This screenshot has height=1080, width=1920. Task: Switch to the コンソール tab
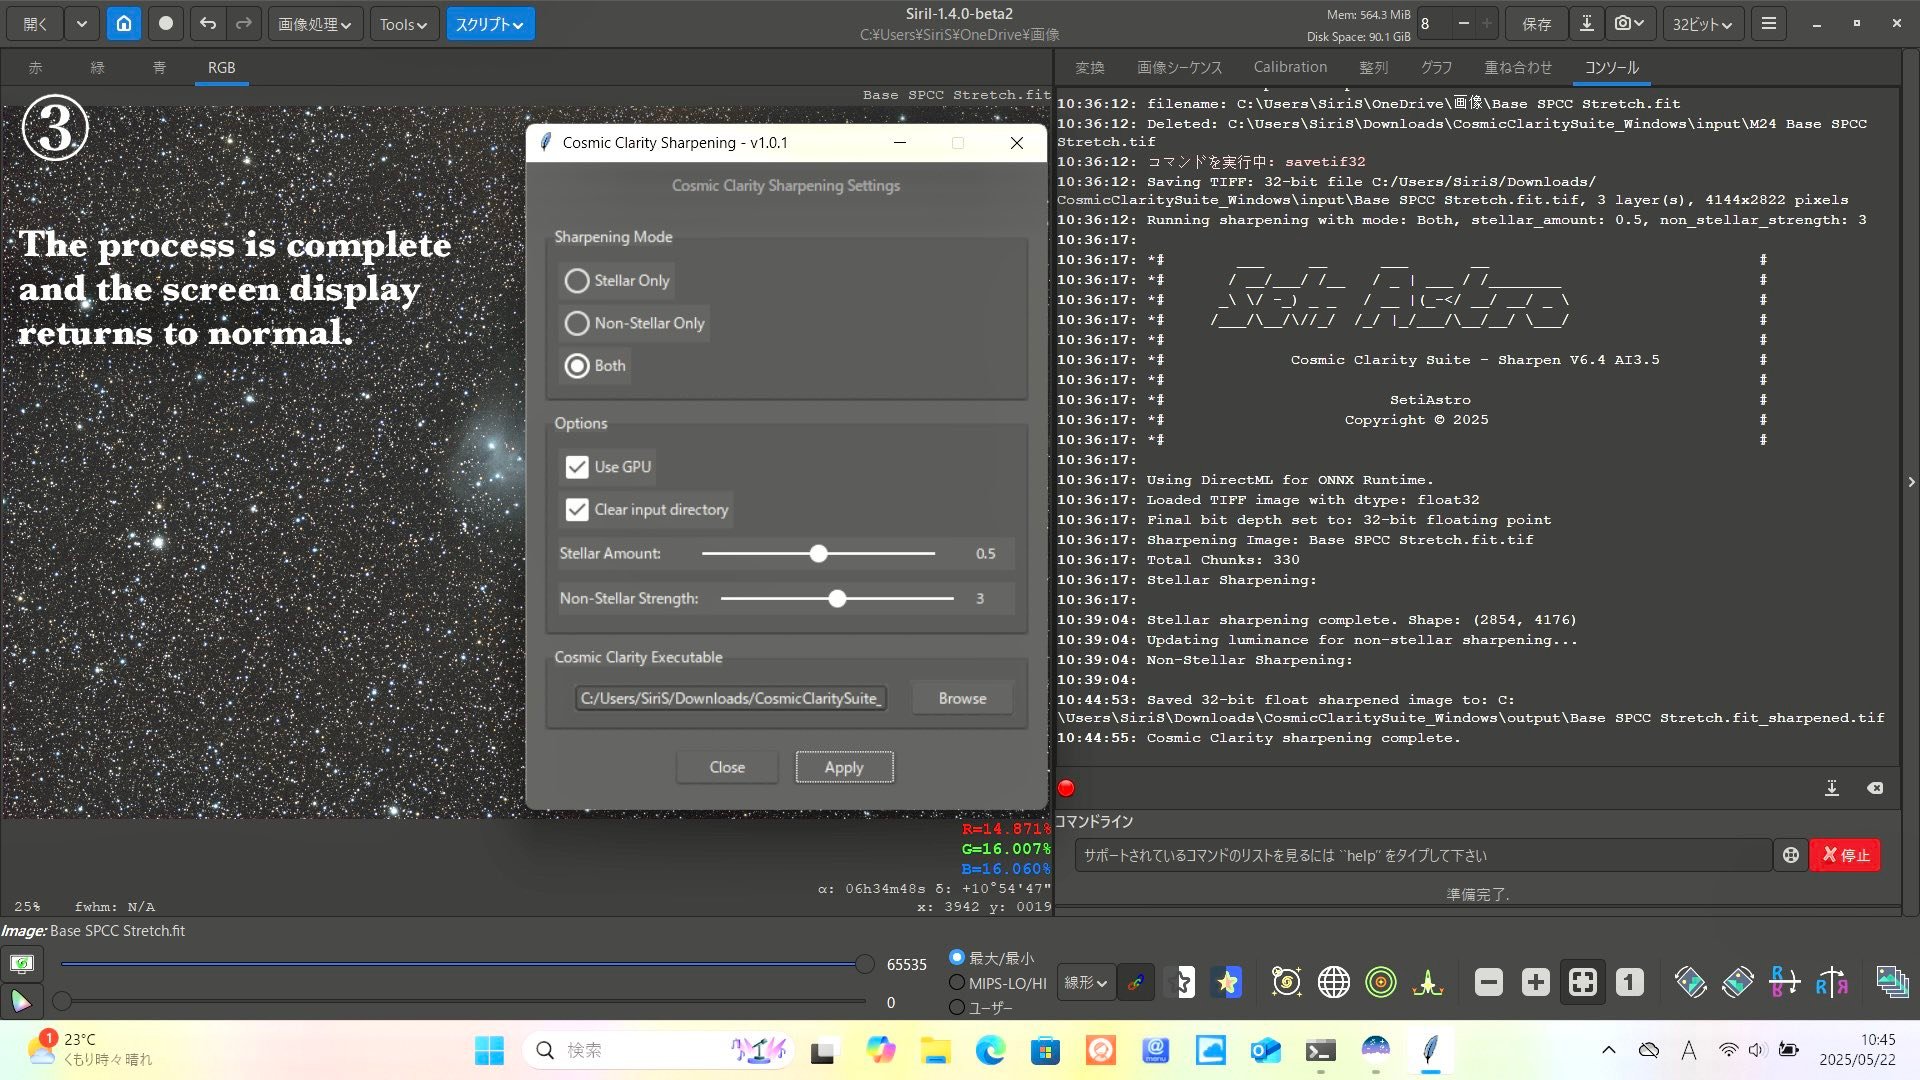coord(1611,67)
